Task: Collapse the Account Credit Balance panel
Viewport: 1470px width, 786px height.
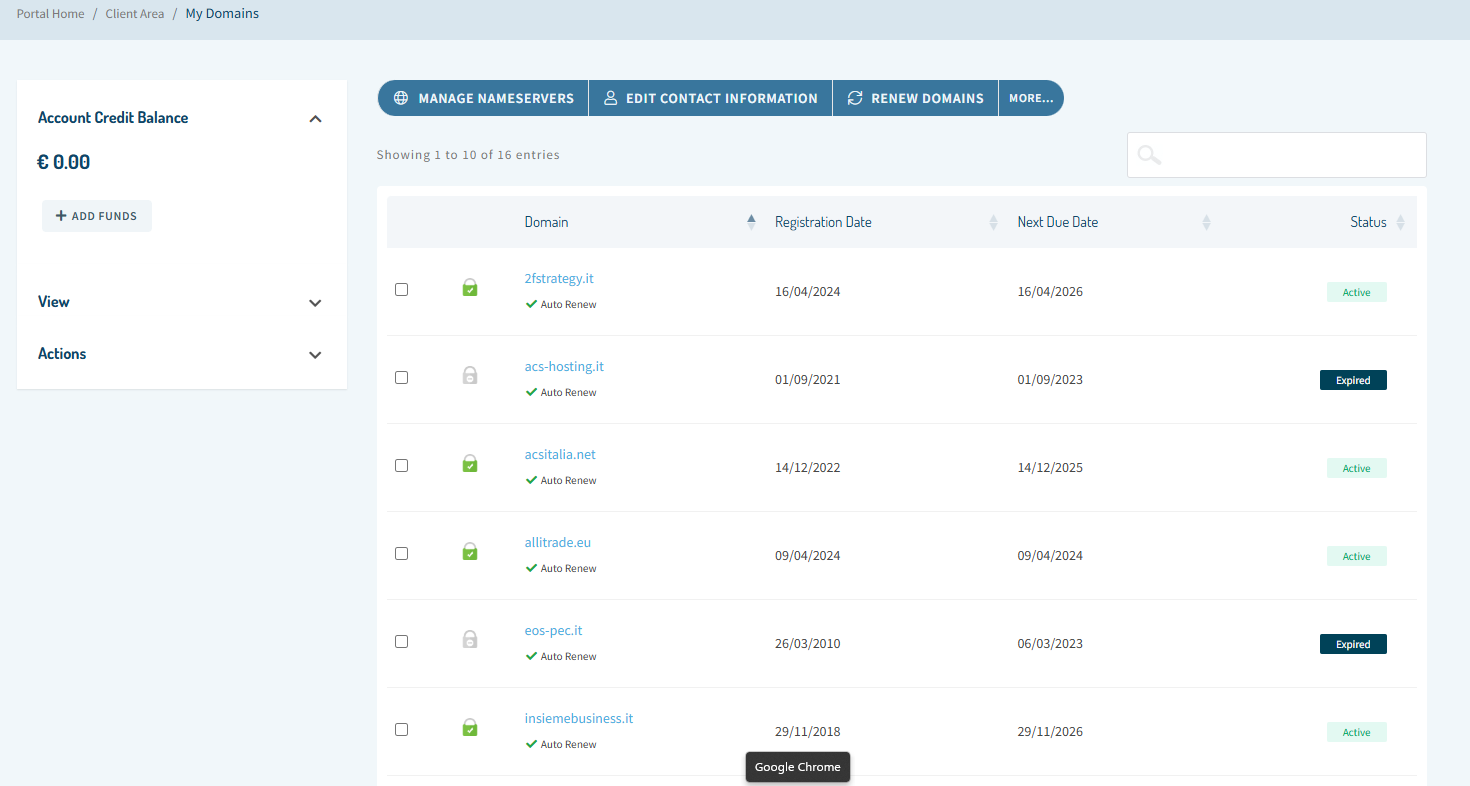Action: (315, 119)
